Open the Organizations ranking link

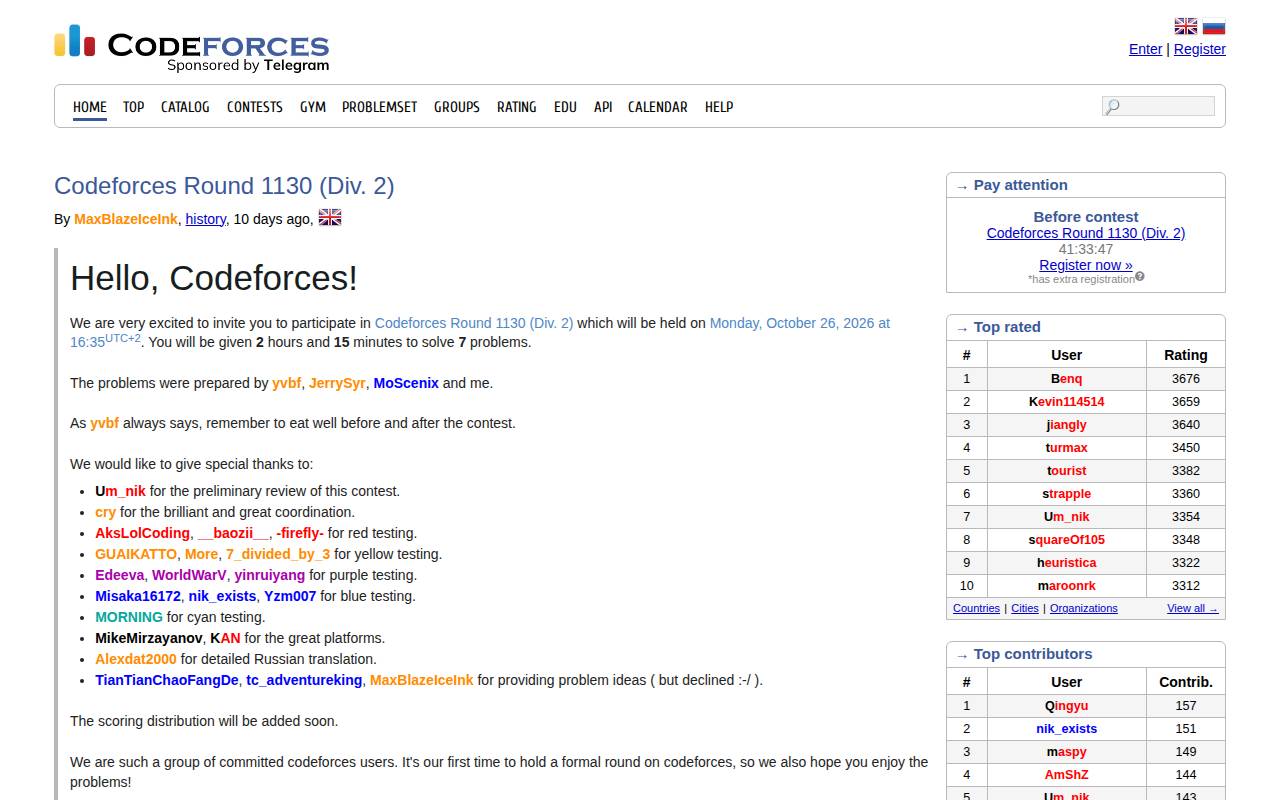pos(1084,608)
